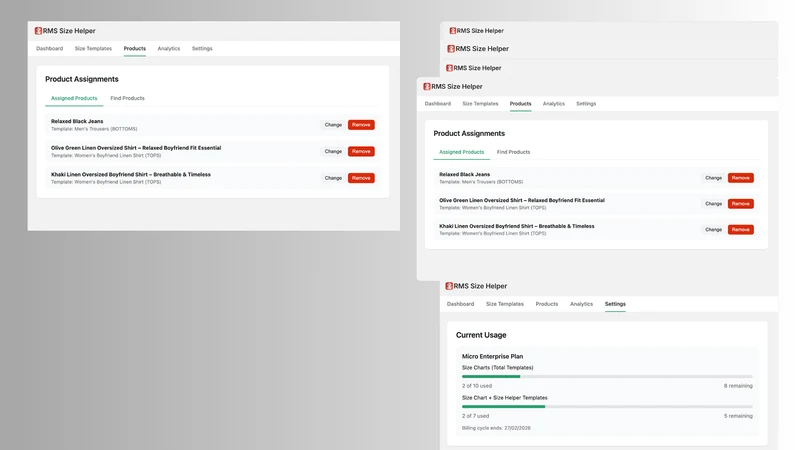The height and width of the screenshot is (450, 800).
Task: Click 'Relaxed Black Jeans' name in left window
Action: (77, 121)
